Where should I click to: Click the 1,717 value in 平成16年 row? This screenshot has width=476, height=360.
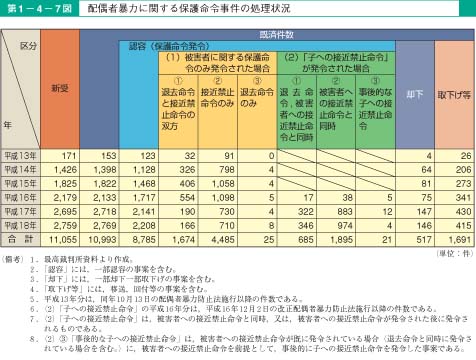pos(144,198)
